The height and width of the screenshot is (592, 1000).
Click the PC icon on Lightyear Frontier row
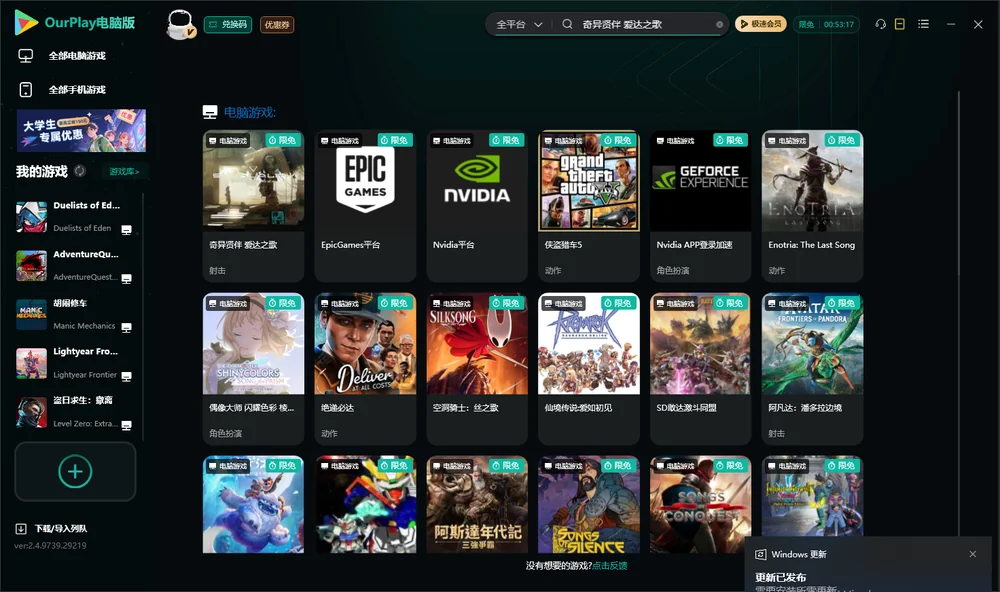point(126,376)
